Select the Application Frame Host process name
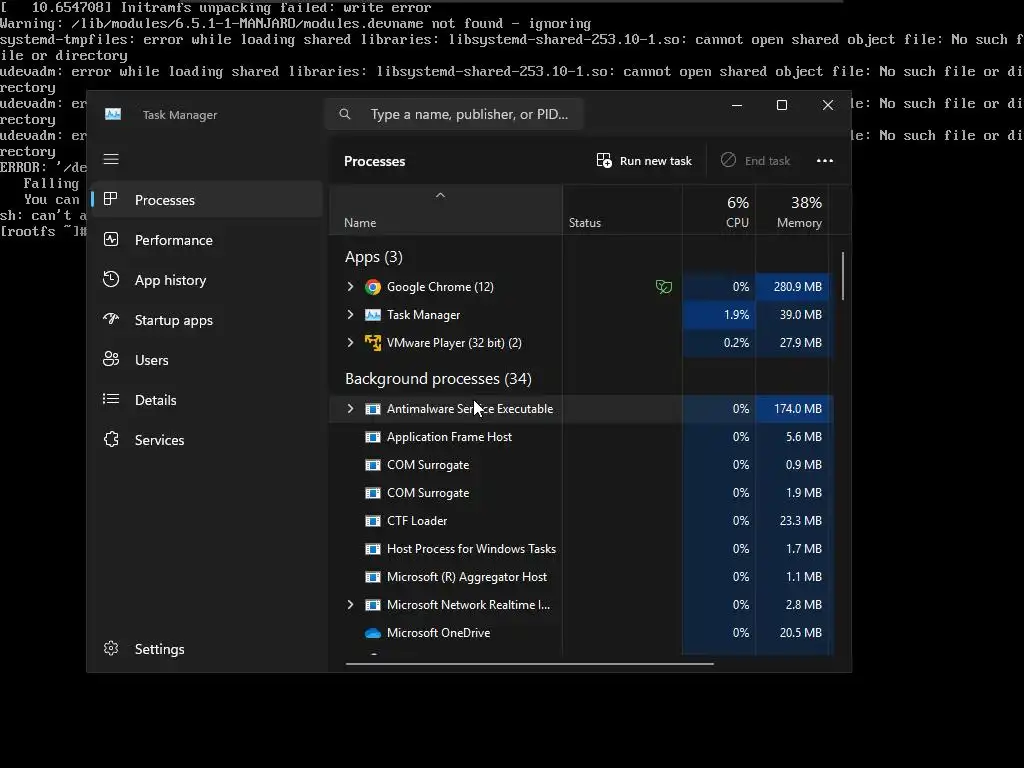Viewport: 1024px width, 768px height. (x=449, y=437)
